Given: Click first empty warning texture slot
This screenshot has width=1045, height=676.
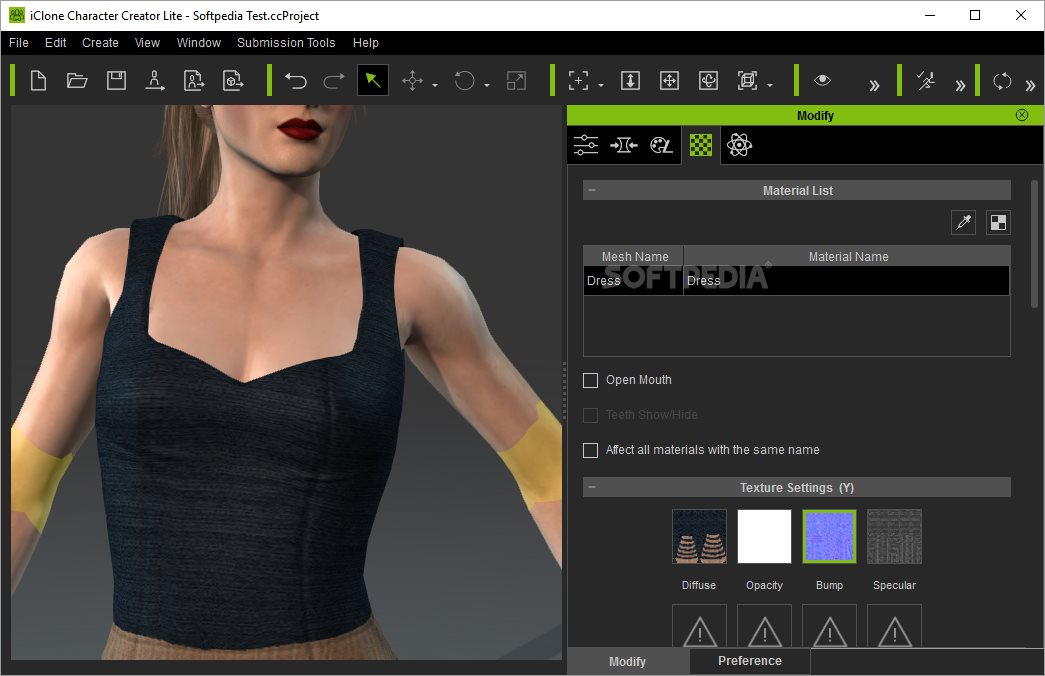Looking at the screenshot, I should point(699,626).
